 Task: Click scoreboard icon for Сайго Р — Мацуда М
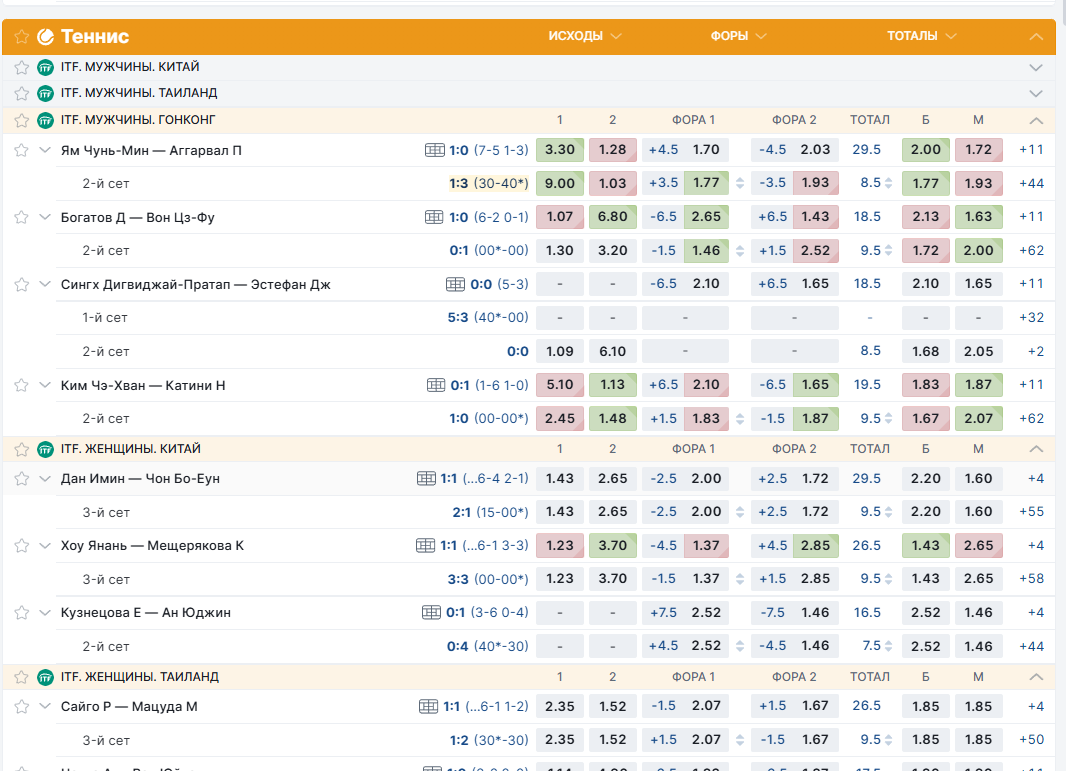tap(428, 706)
